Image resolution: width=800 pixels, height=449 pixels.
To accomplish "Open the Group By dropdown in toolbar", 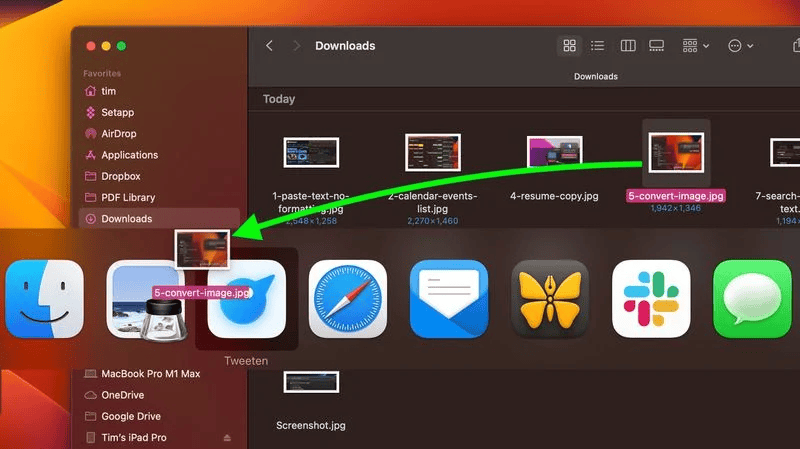I will 695,46.
